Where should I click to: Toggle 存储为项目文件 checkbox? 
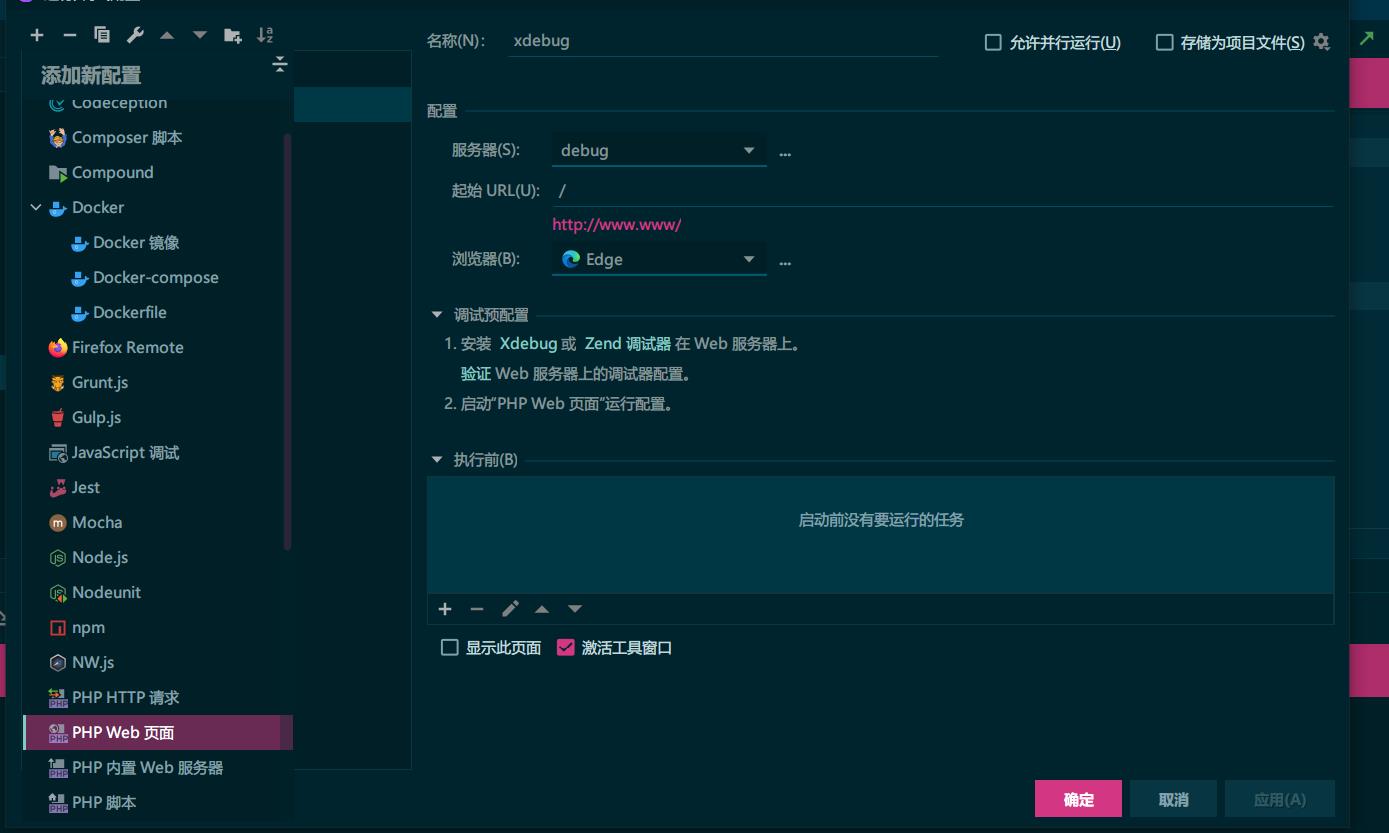click(x=1164, y=43)
